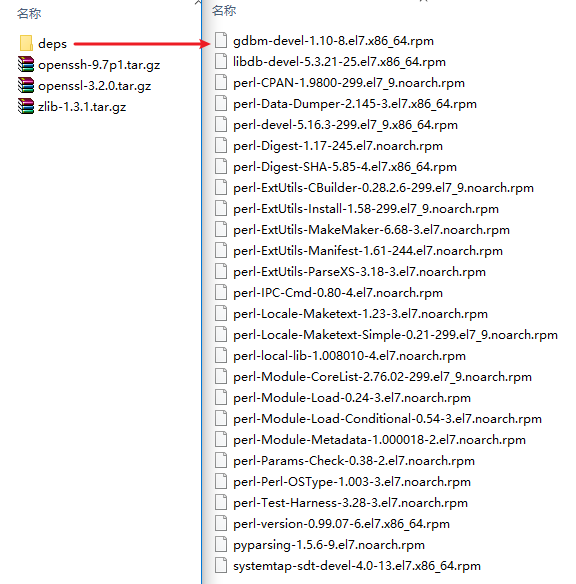576x584 pixels.
Task: Click the perl-Digest-1.17 rpm file icon
Action: pyautogui.click(x=221, y=145)
